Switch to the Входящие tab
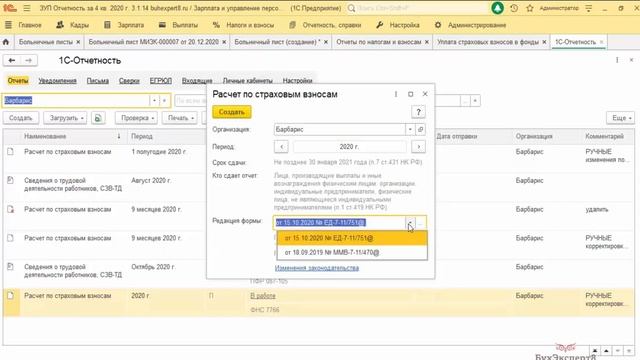The image size is (640, 360). [197, 81]
